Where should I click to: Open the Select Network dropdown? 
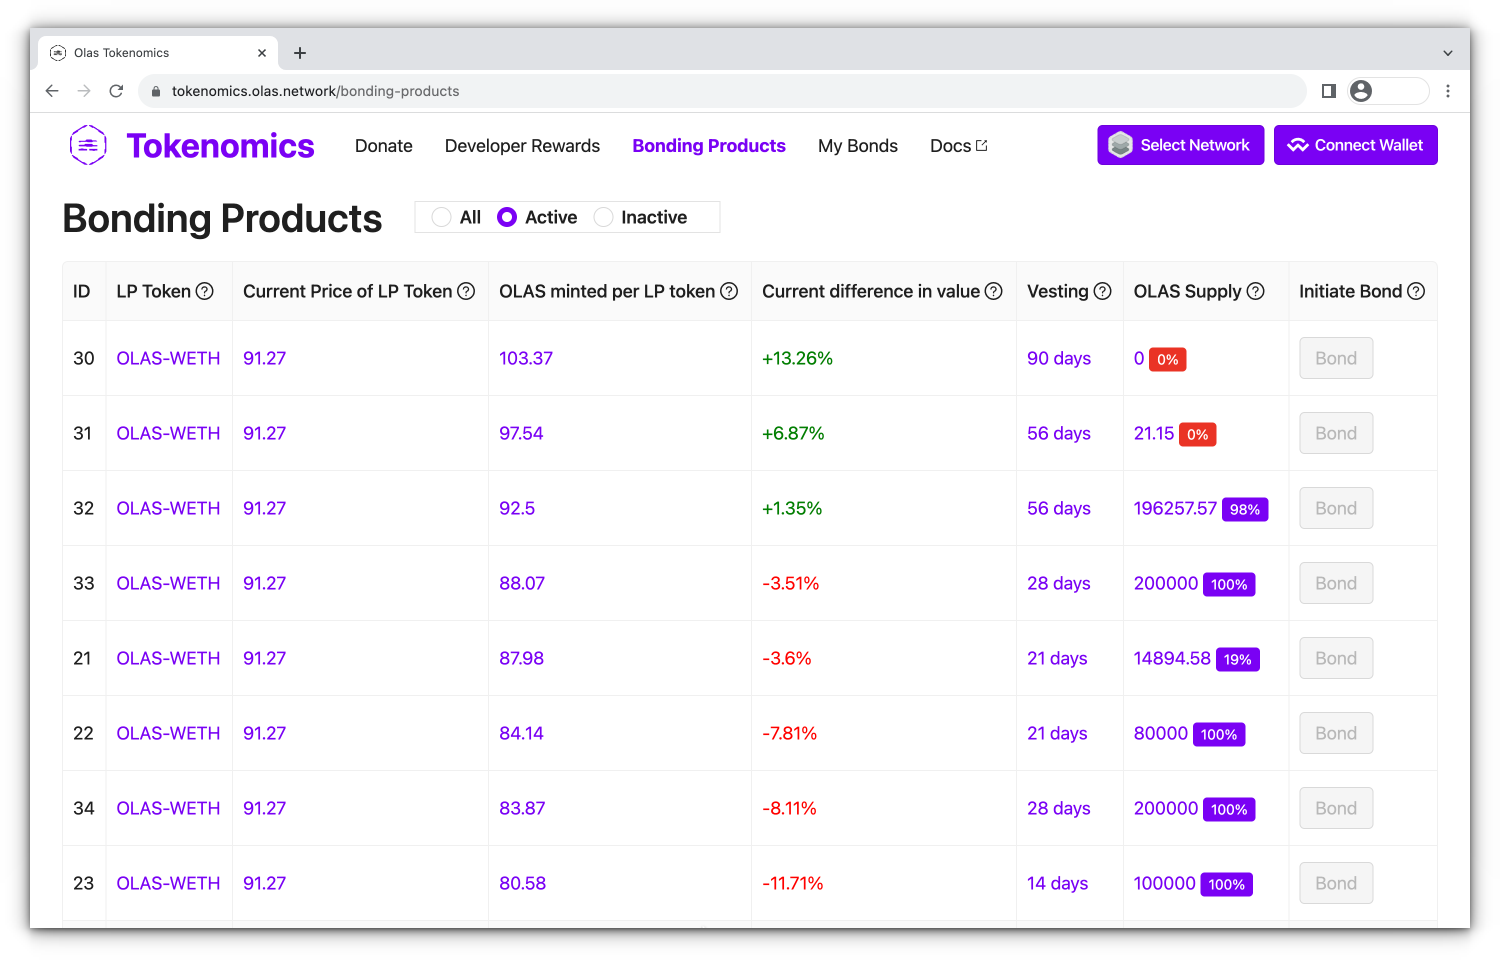click(x=1180, y=145)
